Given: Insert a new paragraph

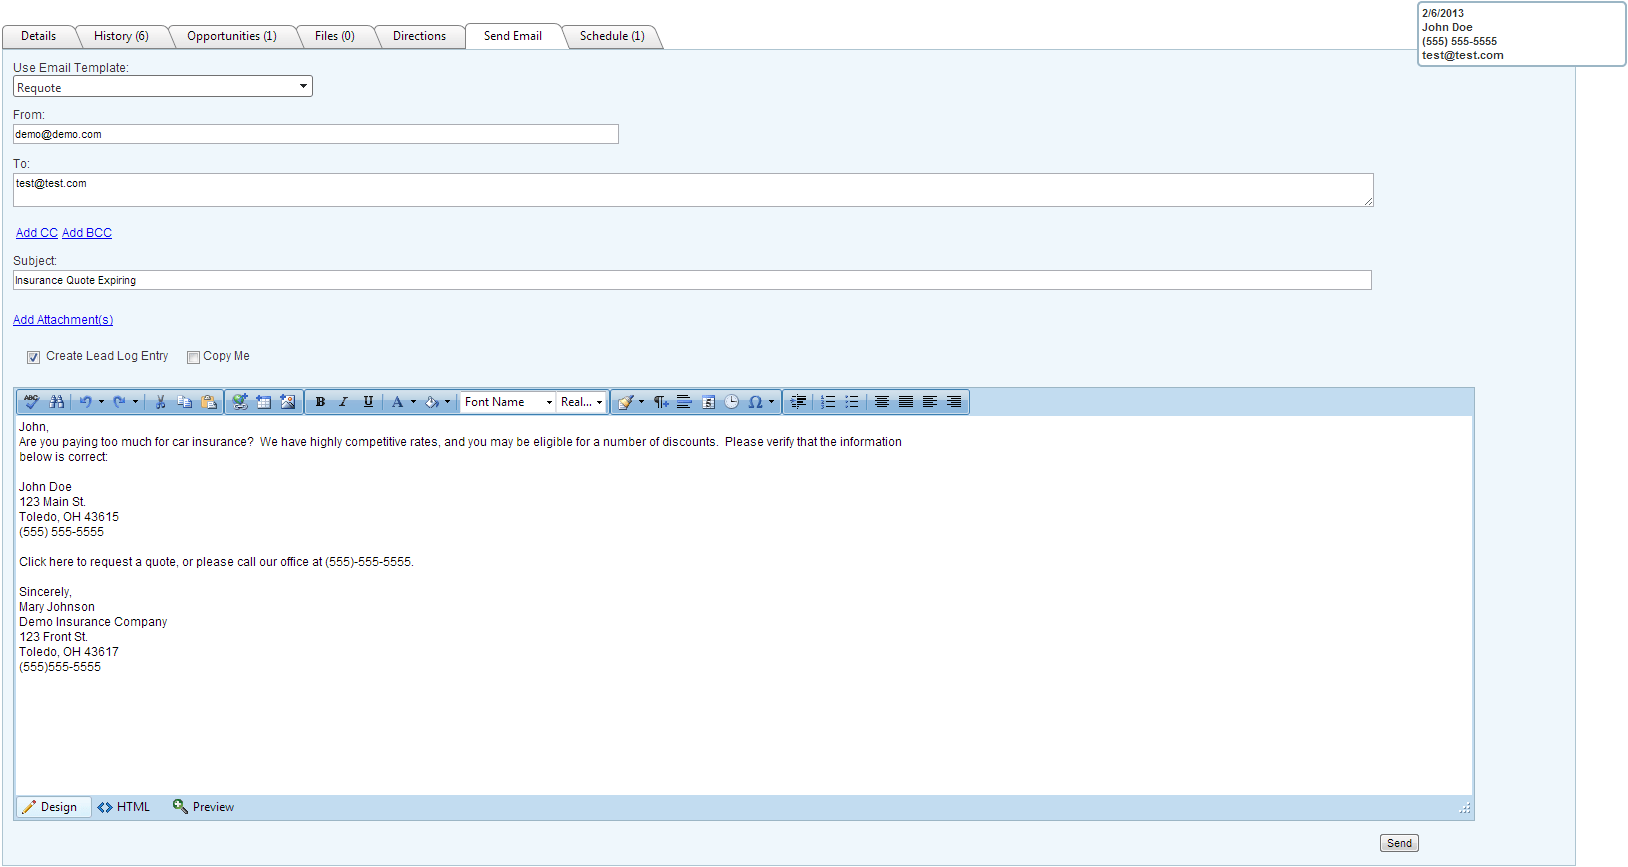Looking at the screenshot, I should tap(661, 402).
